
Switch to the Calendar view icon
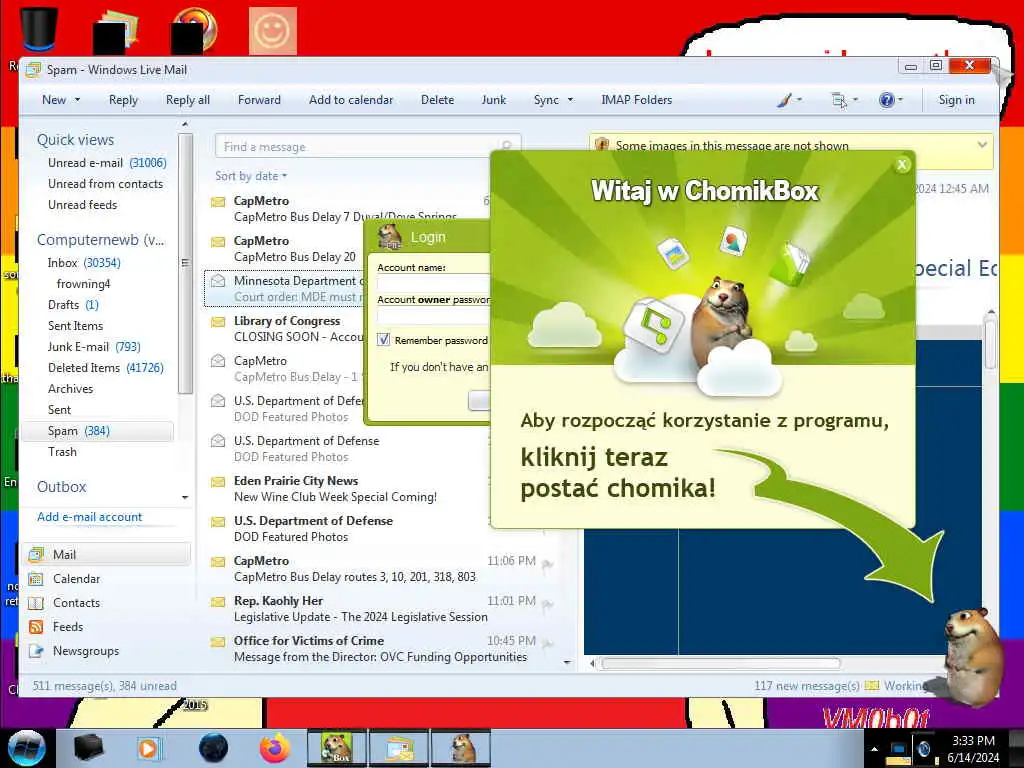37,579
